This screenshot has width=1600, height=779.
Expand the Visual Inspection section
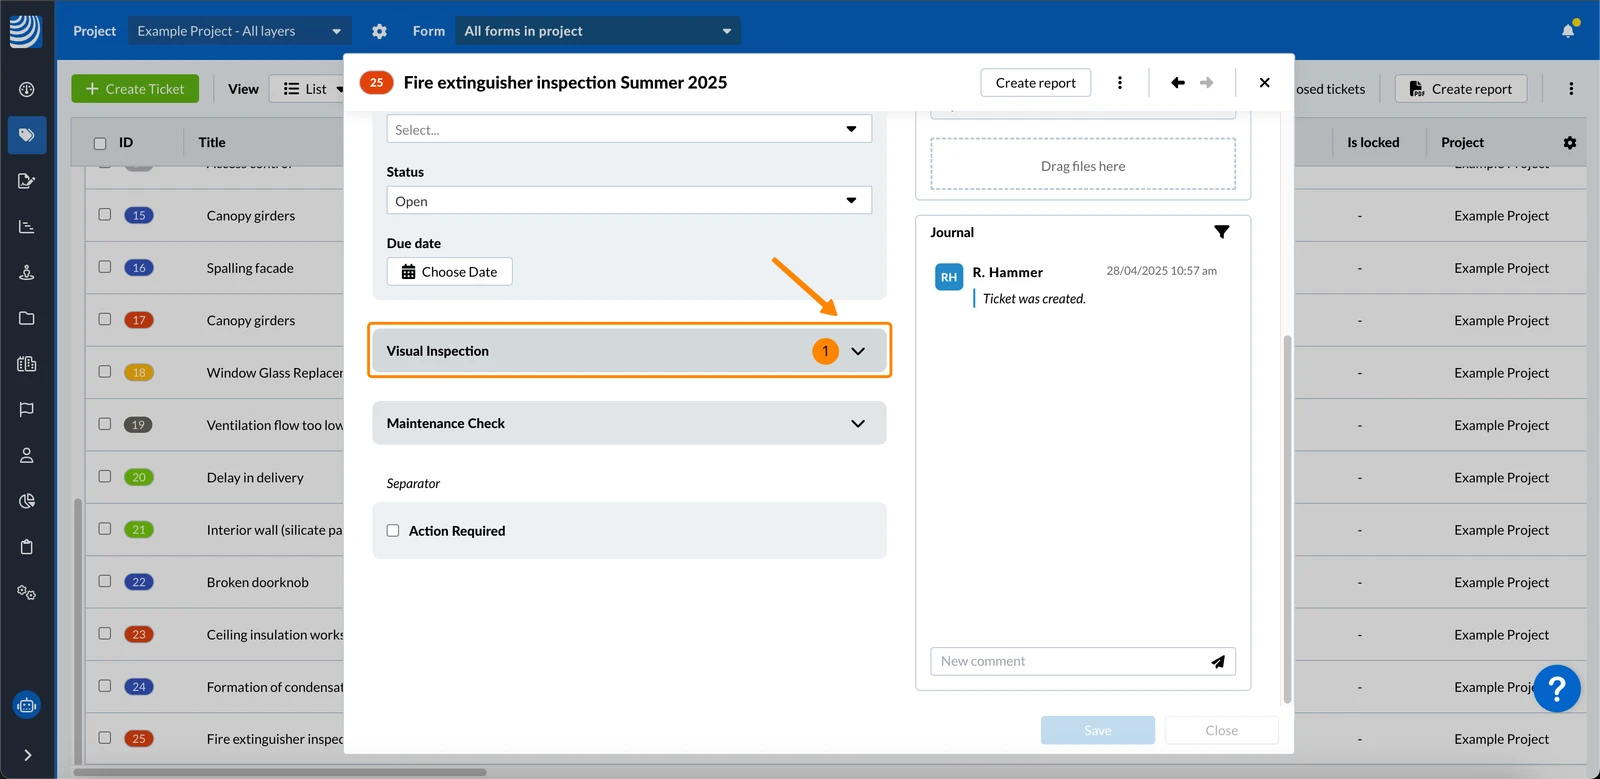[x=629, y=351]
